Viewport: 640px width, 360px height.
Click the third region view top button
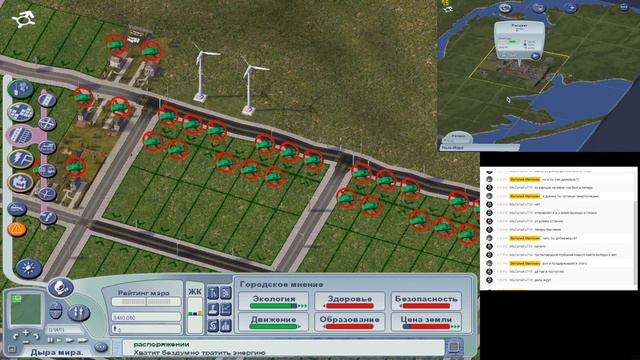click(571, 7)
